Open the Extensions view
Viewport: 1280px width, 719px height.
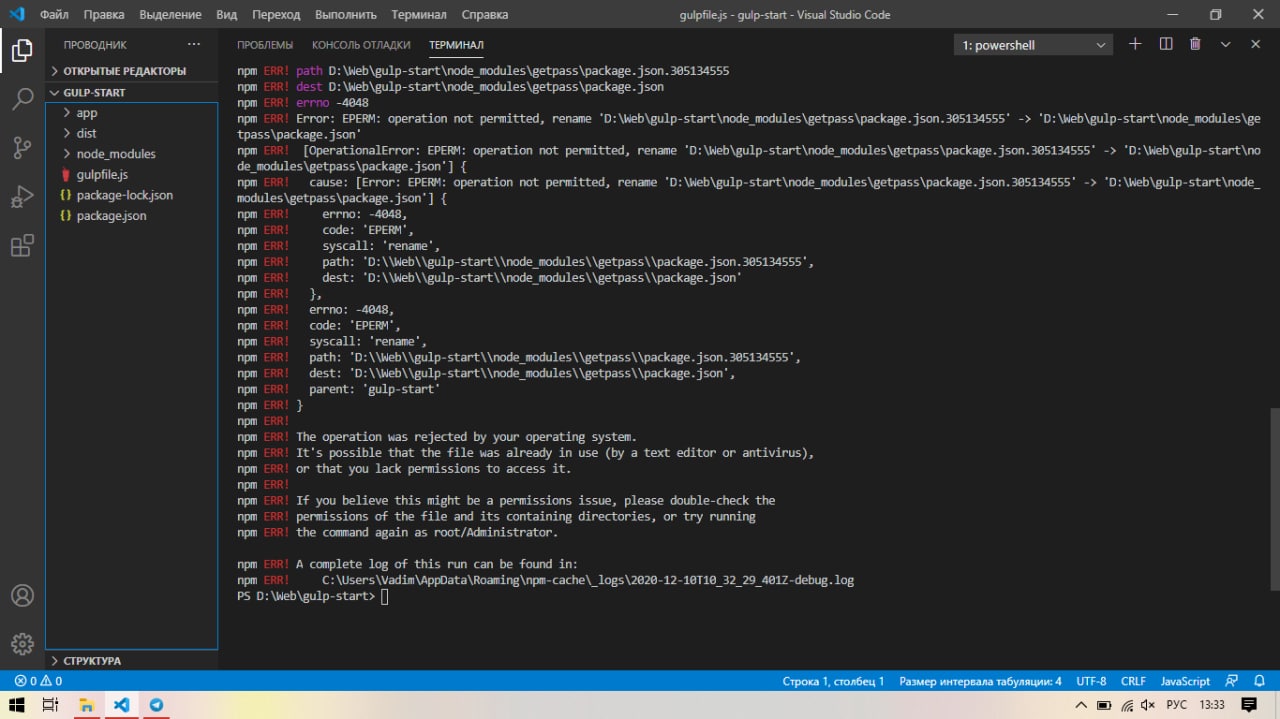[22, 246]
